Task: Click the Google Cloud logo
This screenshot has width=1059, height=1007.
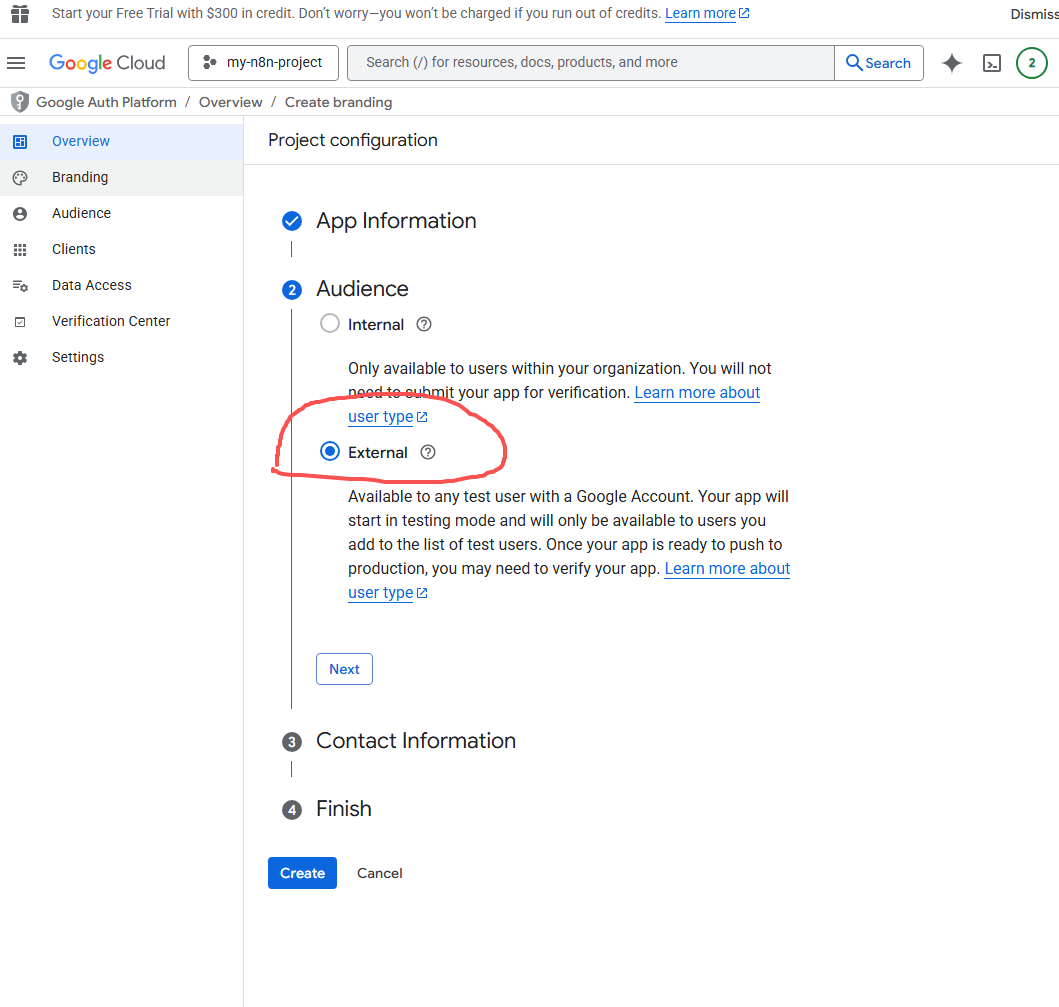Action: [107, 63]
